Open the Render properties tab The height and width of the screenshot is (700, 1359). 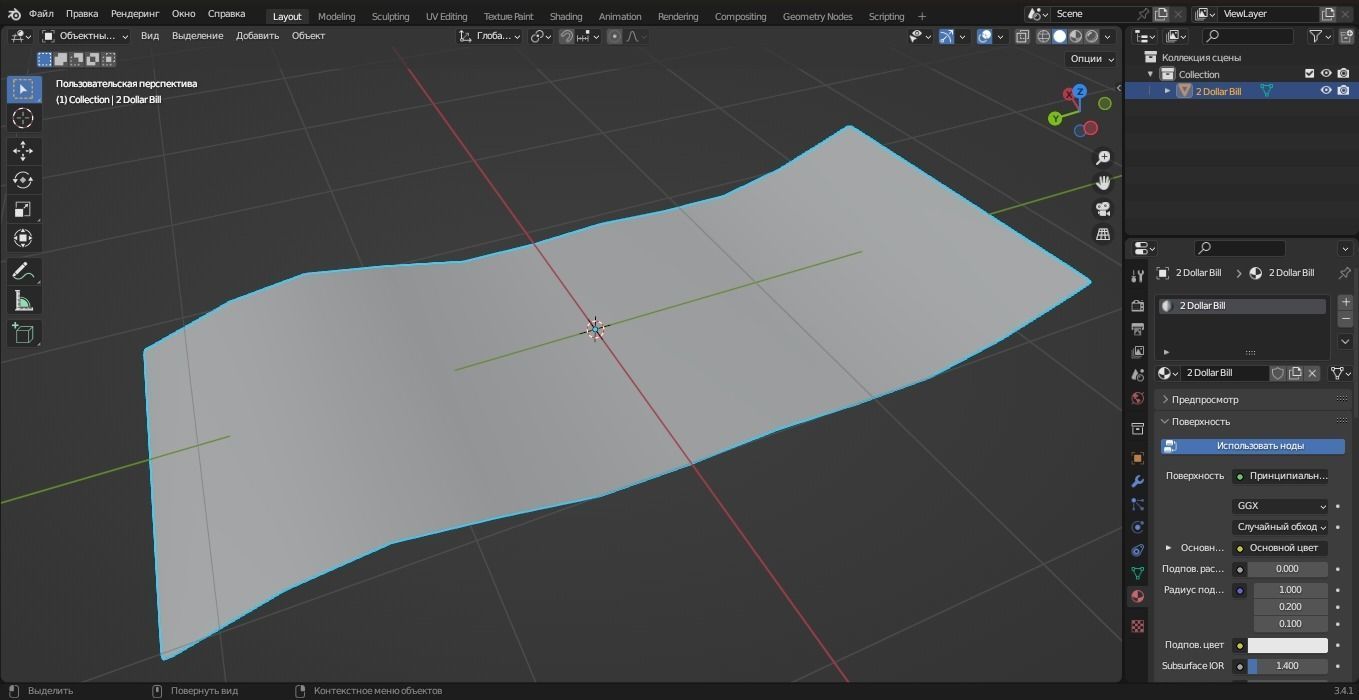[x=1137, y=305]
